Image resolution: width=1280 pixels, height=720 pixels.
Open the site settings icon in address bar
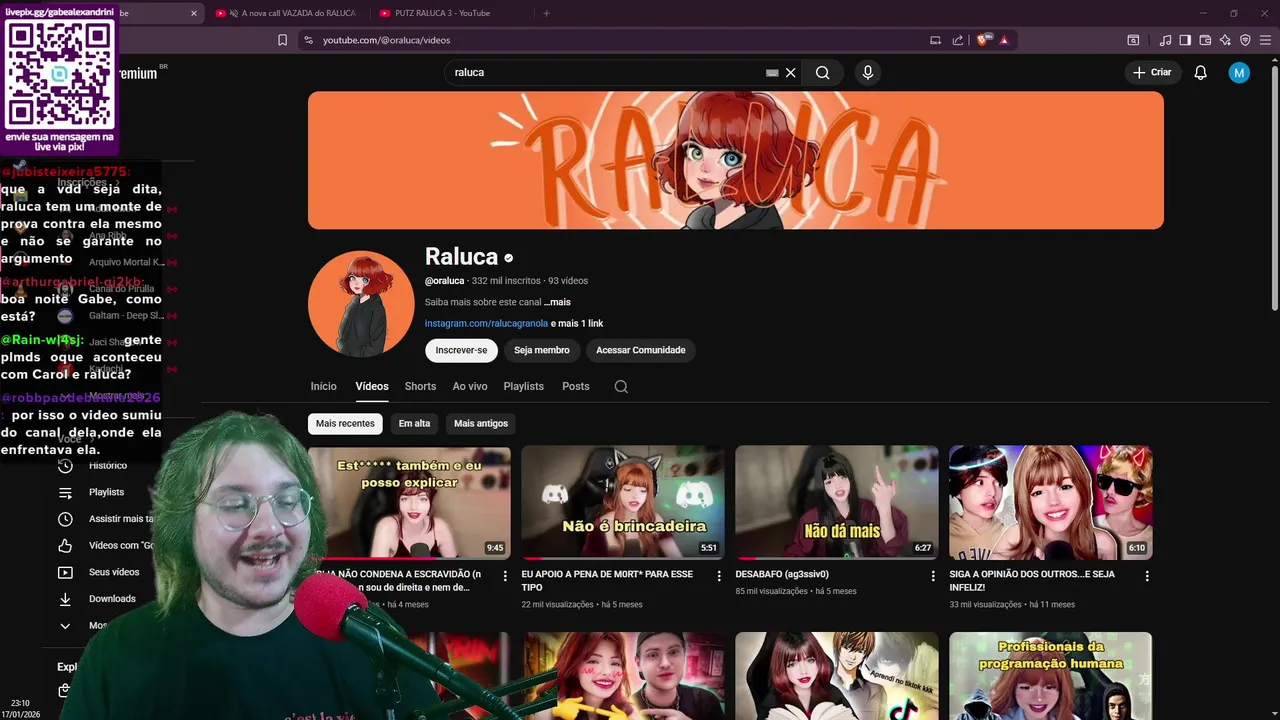pos(308,40)
